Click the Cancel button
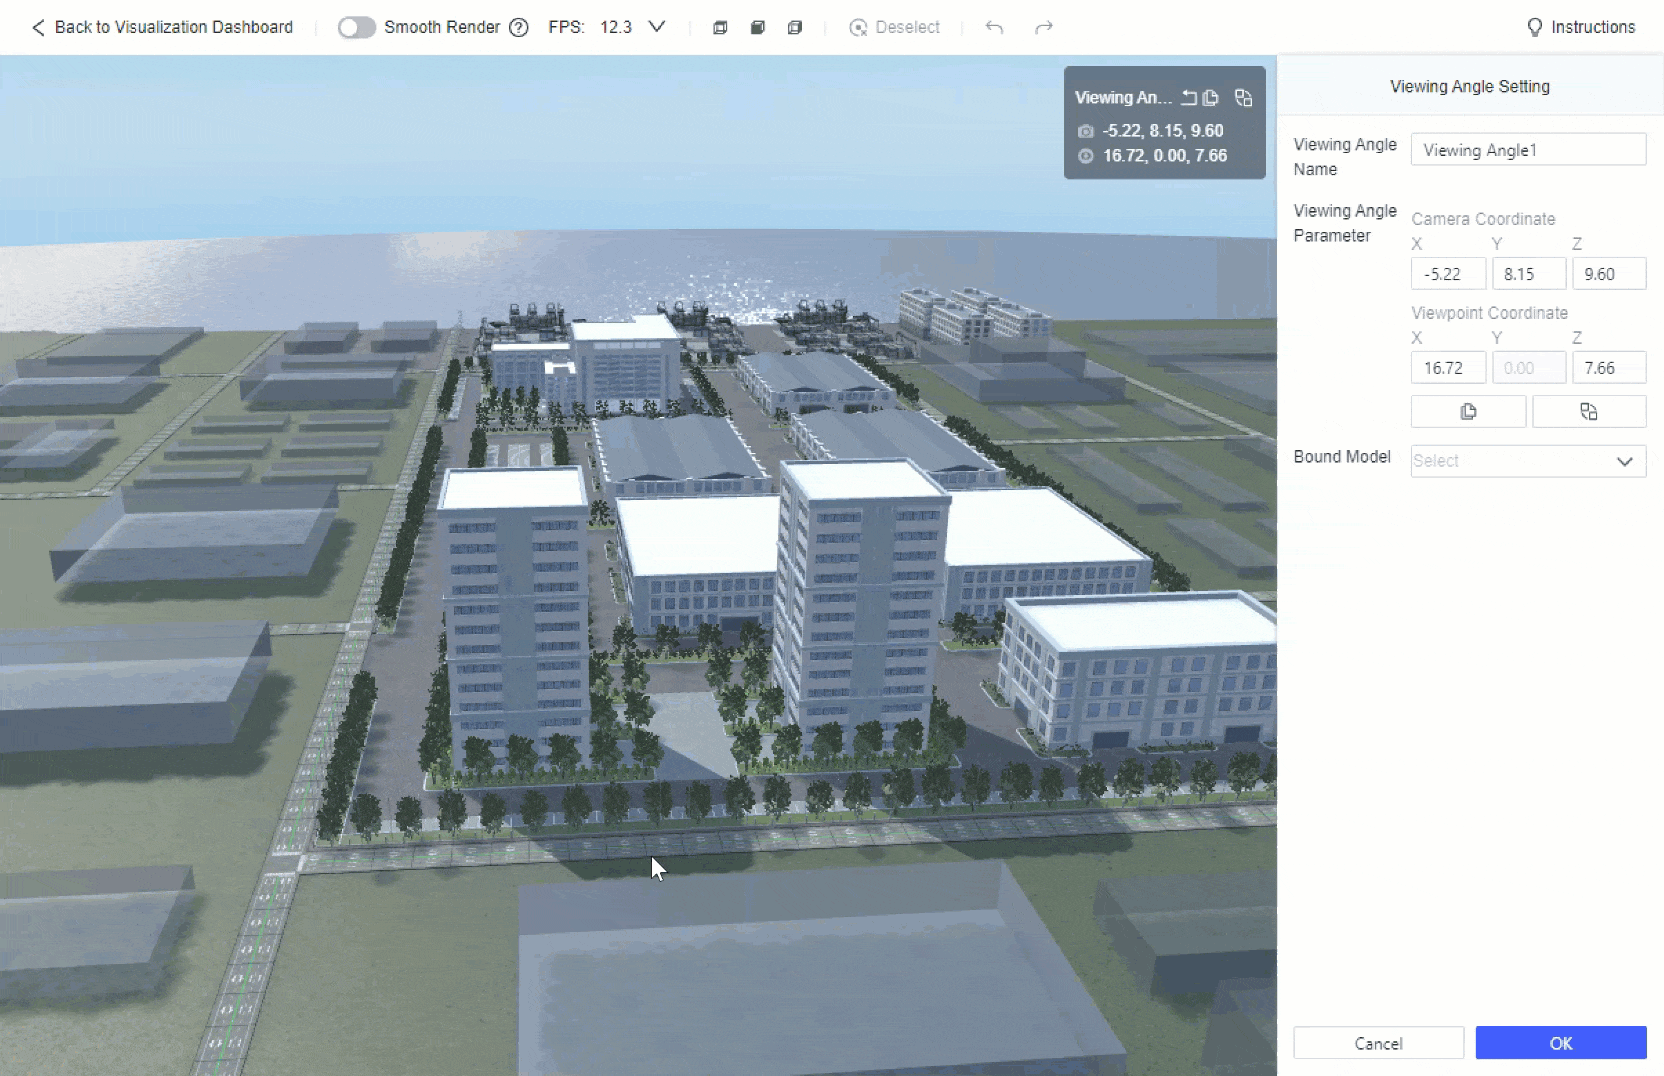 [1378, 1043]
